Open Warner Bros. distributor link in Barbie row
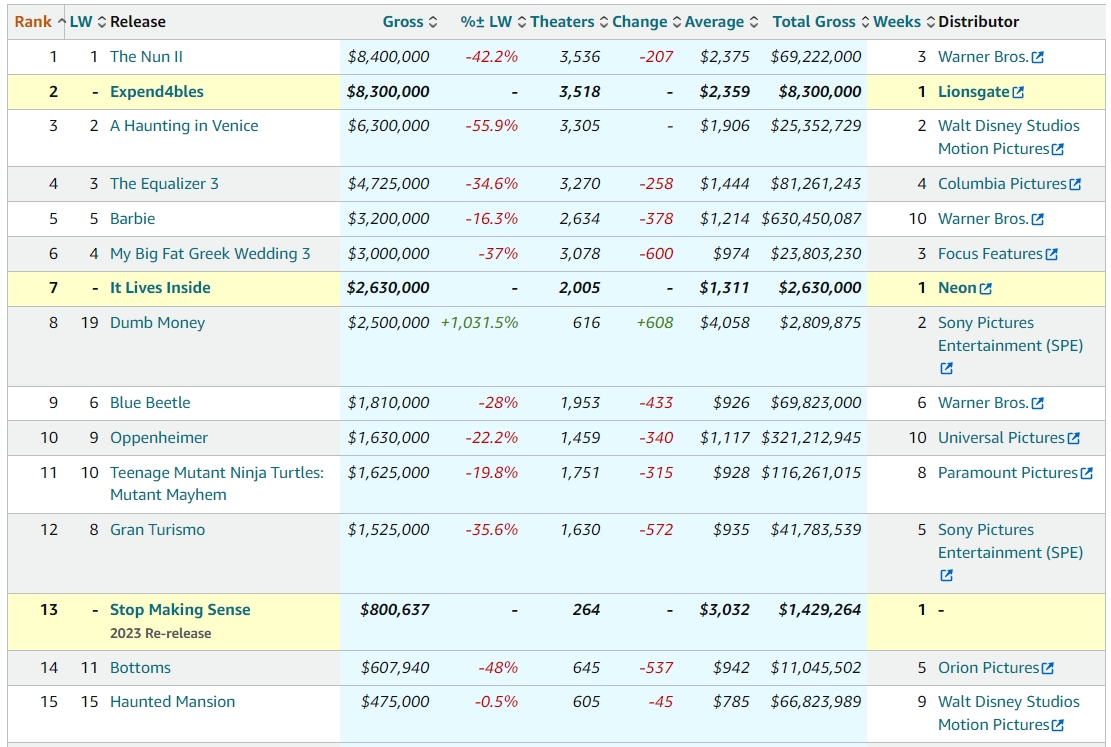 983,218
